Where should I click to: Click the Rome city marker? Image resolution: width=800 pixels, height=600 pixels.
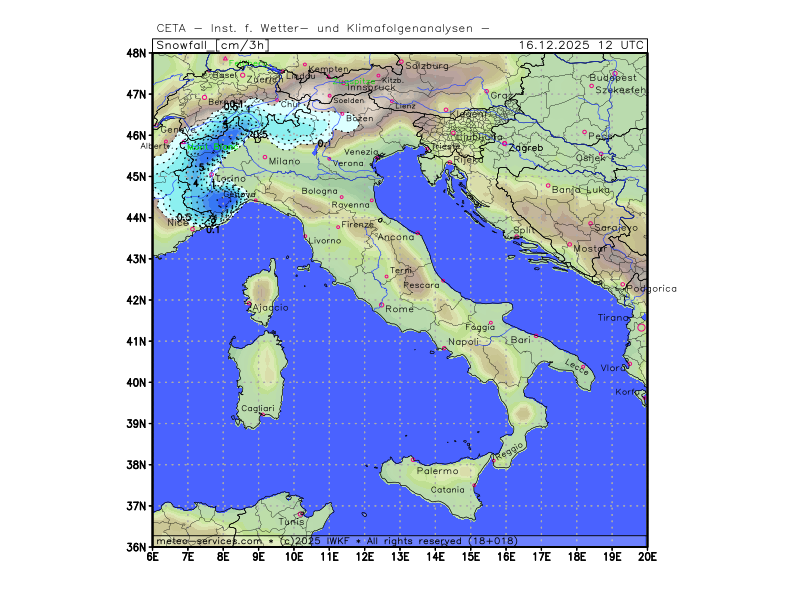pyautogui.click(x=381, y=304)
